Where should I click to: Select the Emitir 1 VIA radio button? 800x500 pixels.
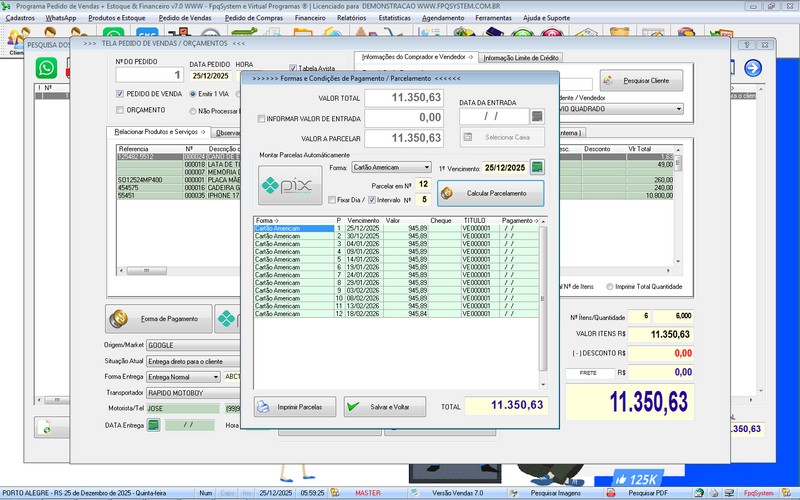click(x=192, y=94)
